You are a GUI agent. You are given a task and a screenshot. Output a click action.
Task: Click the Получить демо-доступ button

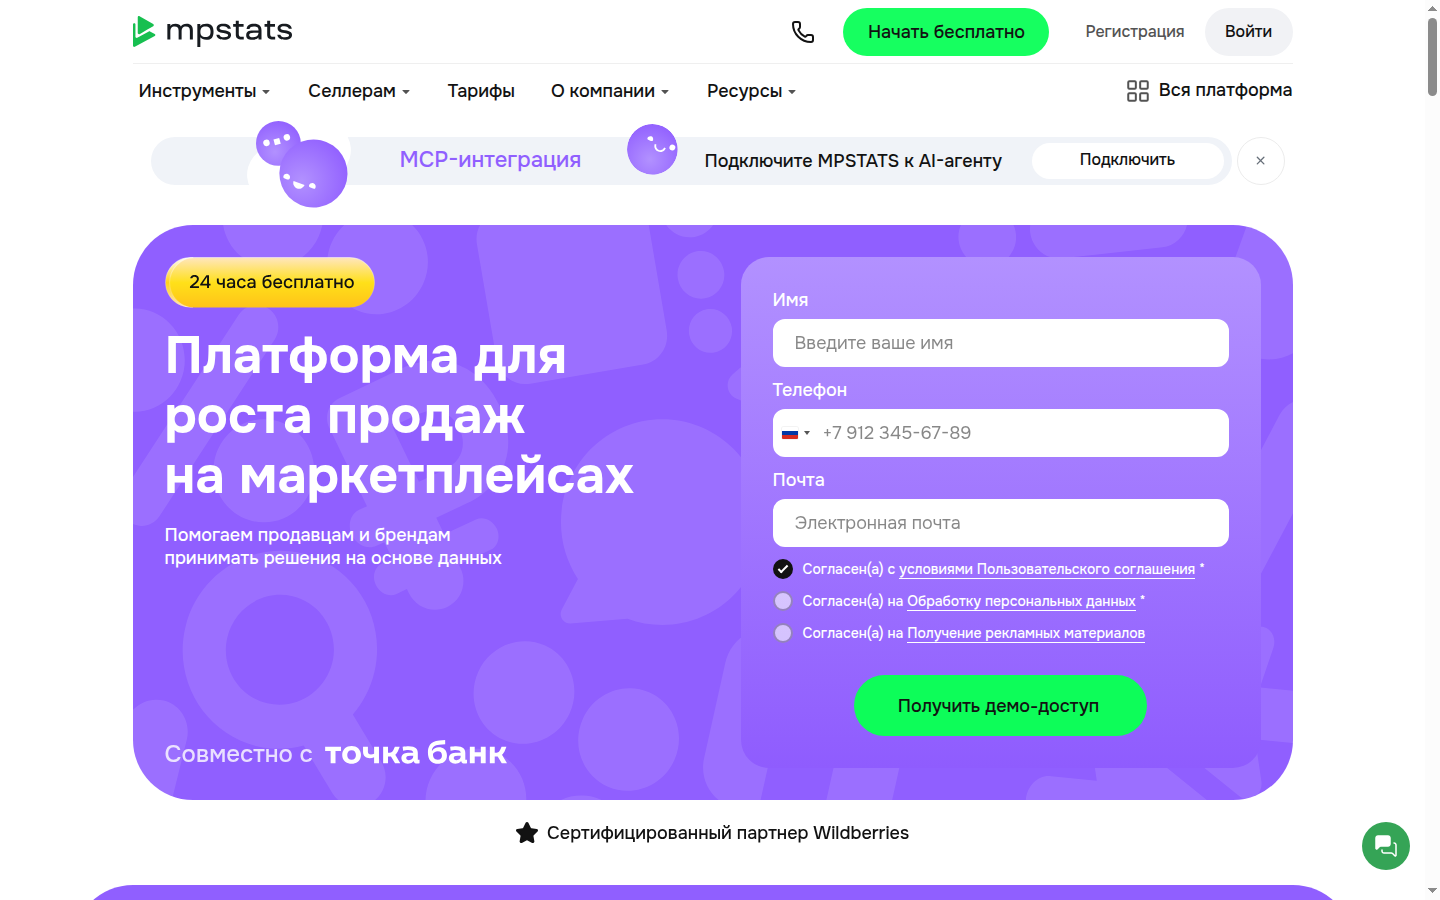click(1000, 706)
